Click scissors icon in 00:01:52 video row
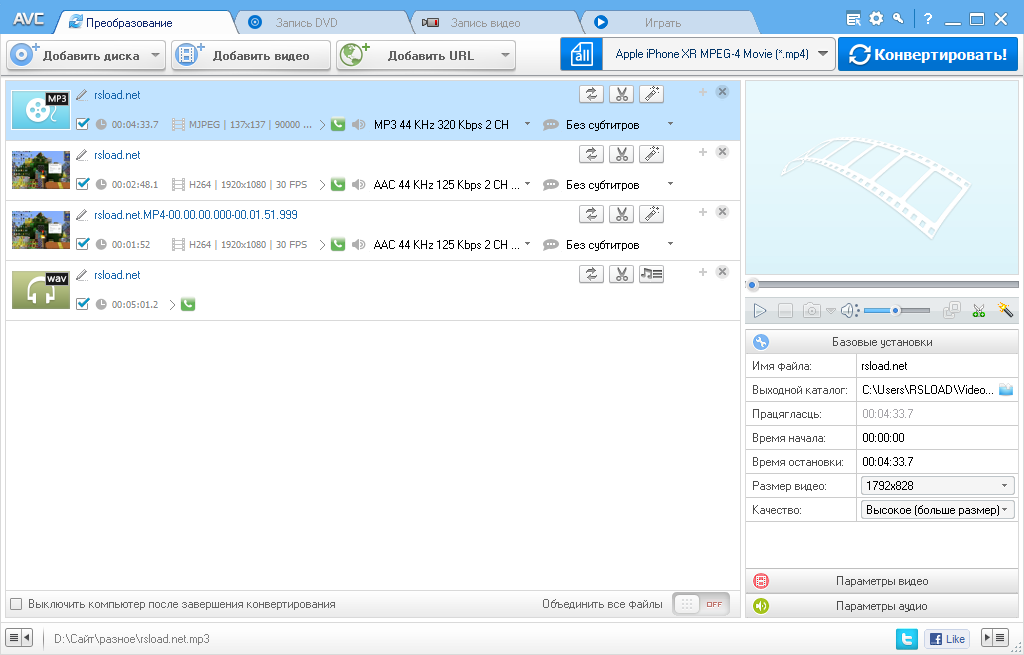 coord(621,214)
